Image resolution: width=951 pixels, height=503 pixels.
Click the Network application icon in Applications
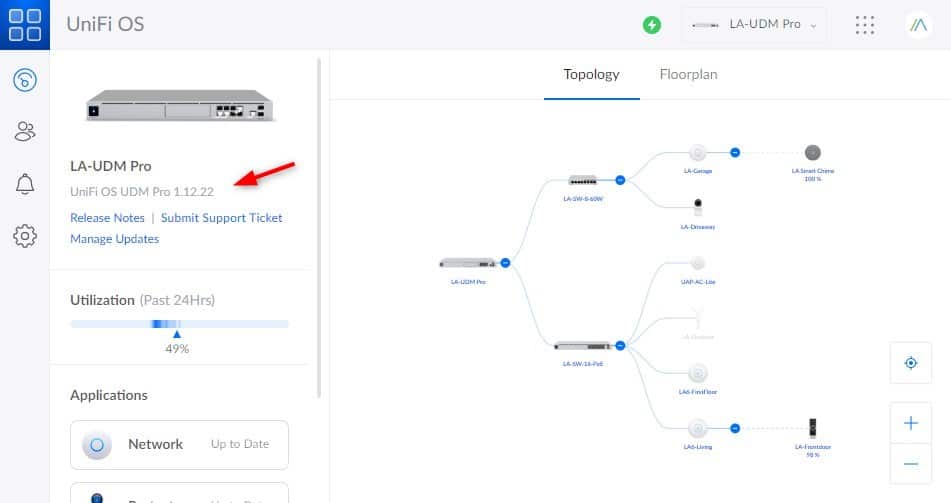point(96,445)
